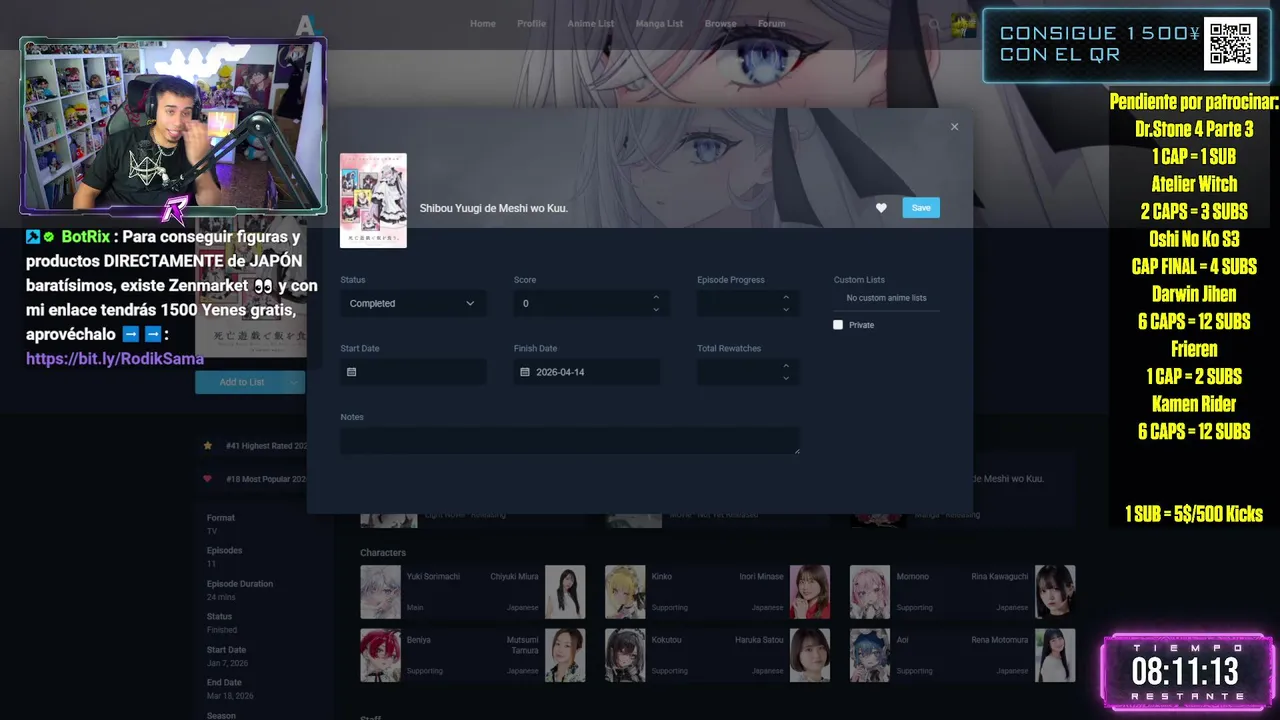Click the '#41 Highest Rated' ranking text
Screen dimensions: 1280x720
pyautogui.click(x=266, y=446)
